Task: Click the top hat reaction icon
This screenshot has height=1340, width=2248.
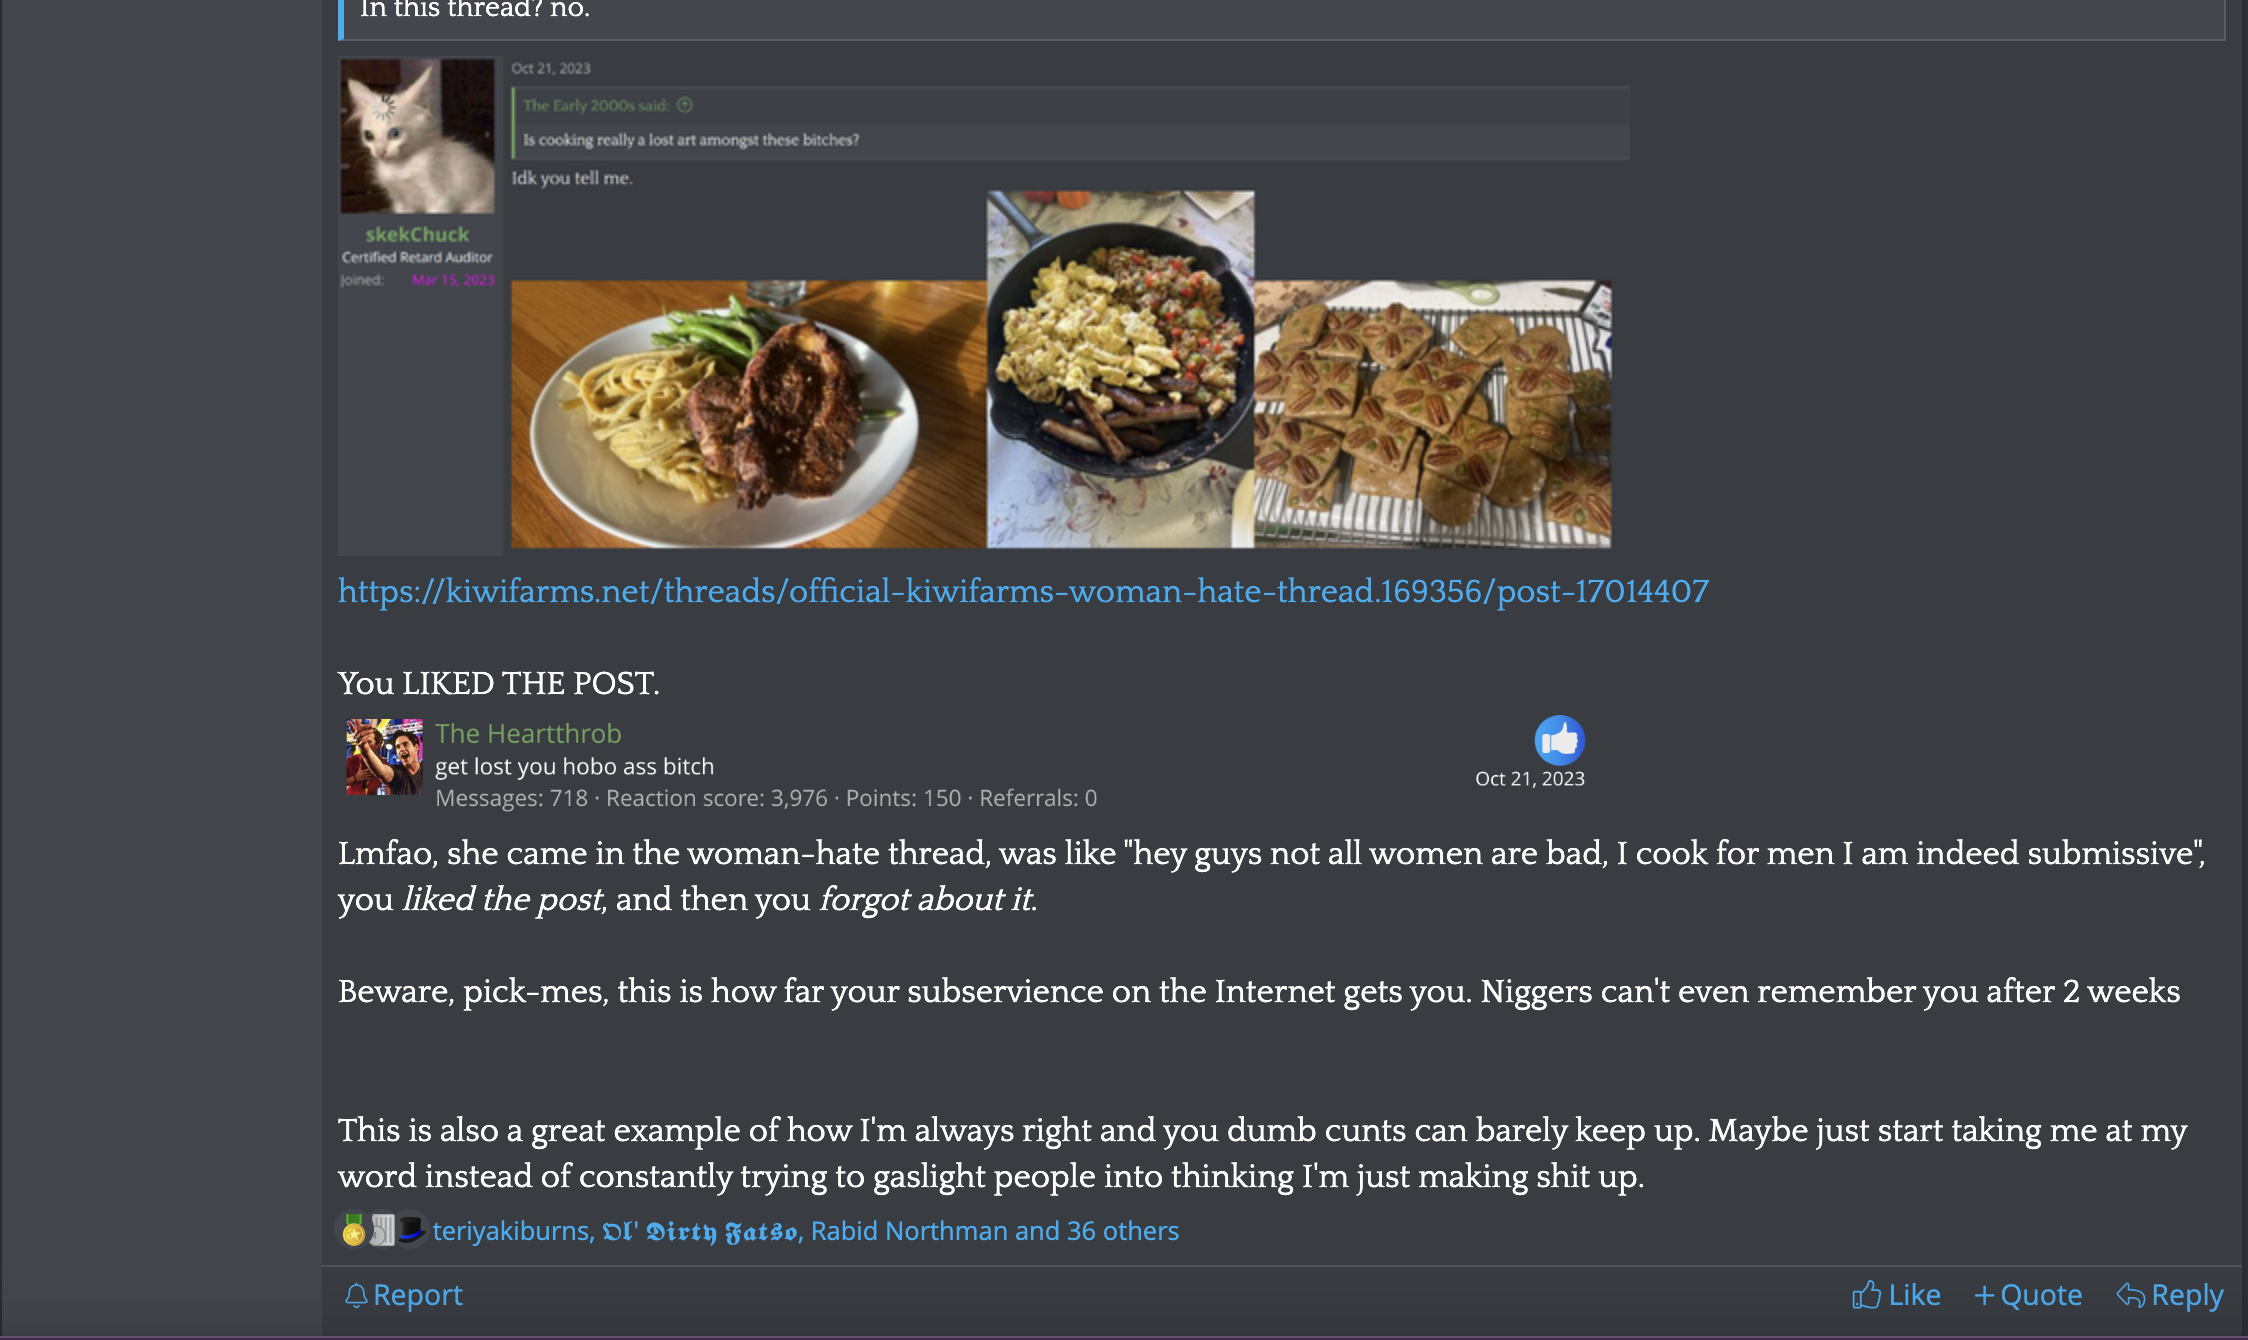Action: (411, 1230)
